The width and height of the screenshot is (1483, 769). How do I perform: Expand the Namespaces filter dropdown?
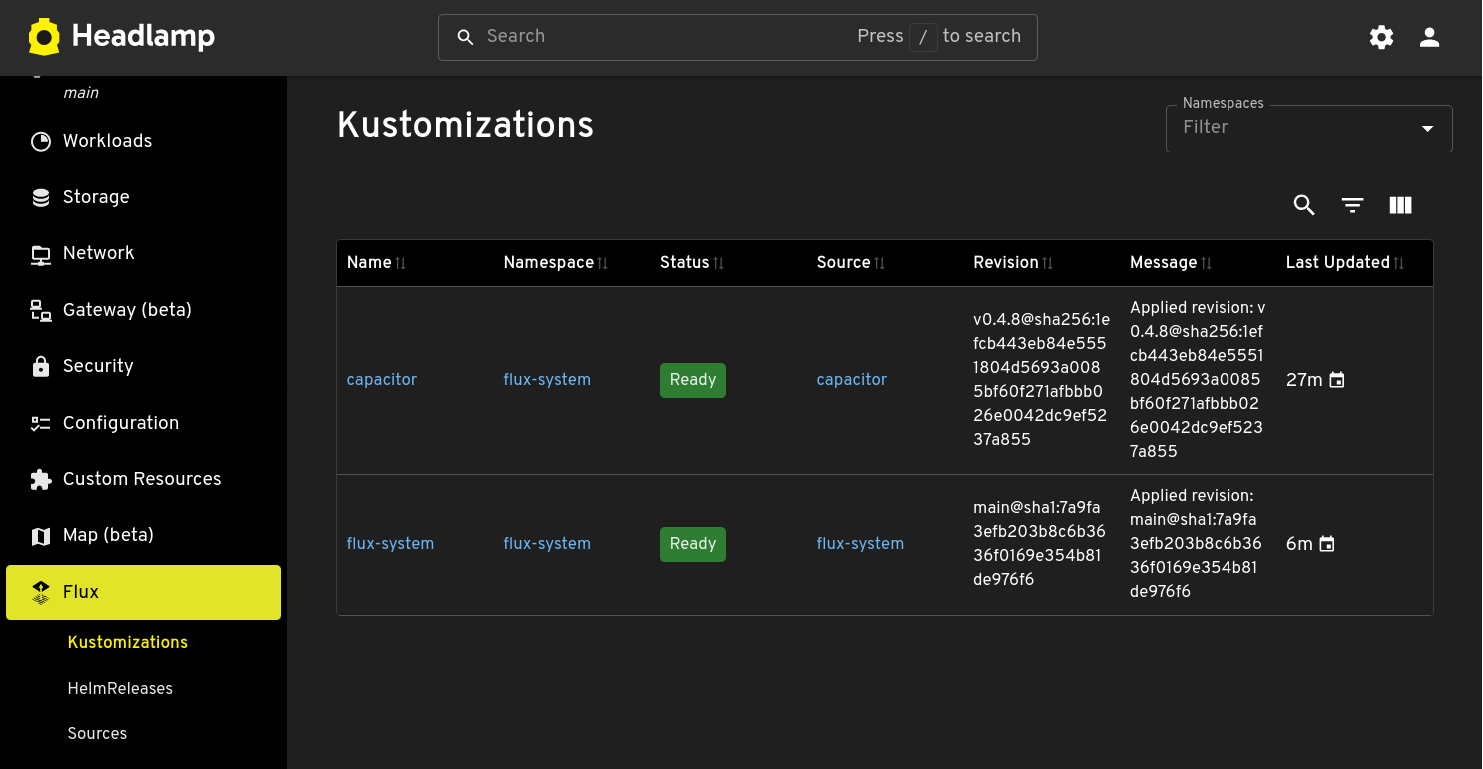coord(1427,128)
